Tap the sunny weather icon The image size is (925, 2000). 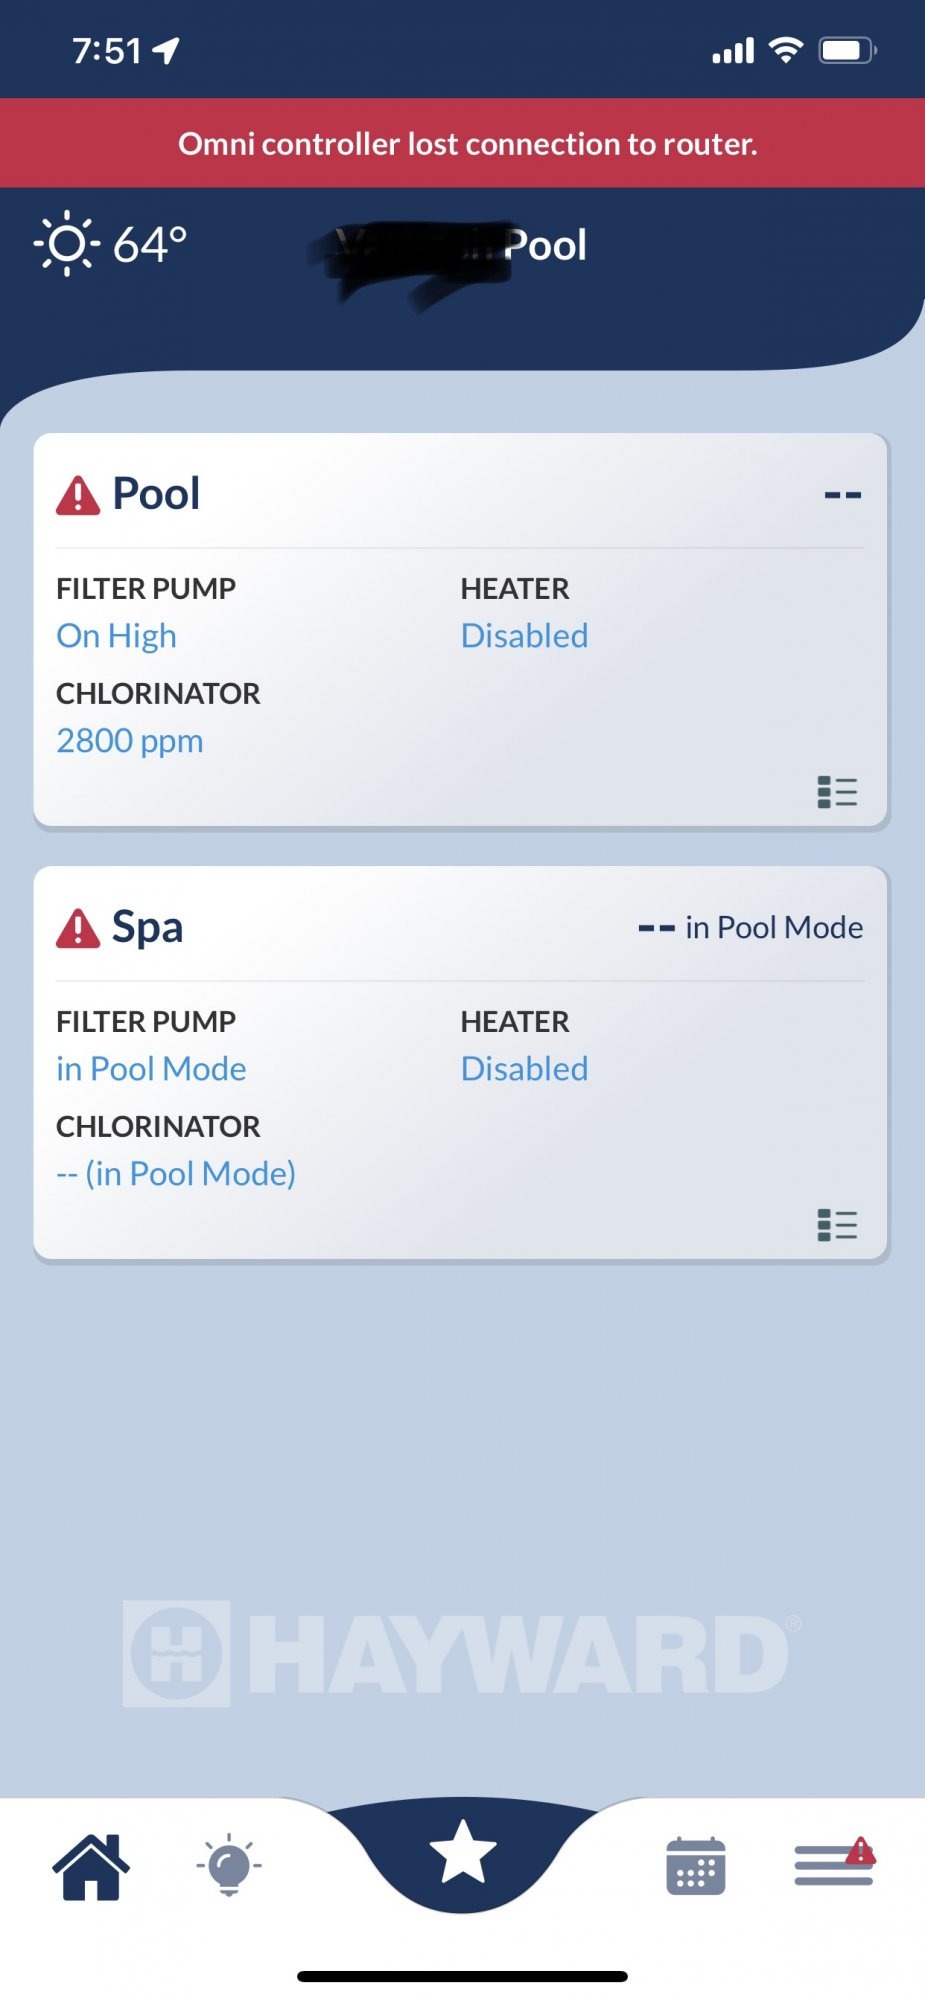[67, 244]
